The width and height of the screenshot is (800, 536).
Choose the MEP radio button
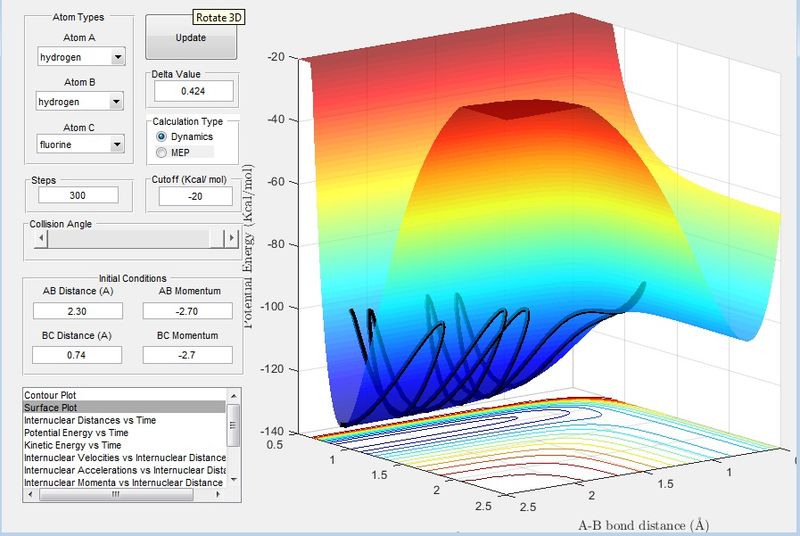point(160,152)
